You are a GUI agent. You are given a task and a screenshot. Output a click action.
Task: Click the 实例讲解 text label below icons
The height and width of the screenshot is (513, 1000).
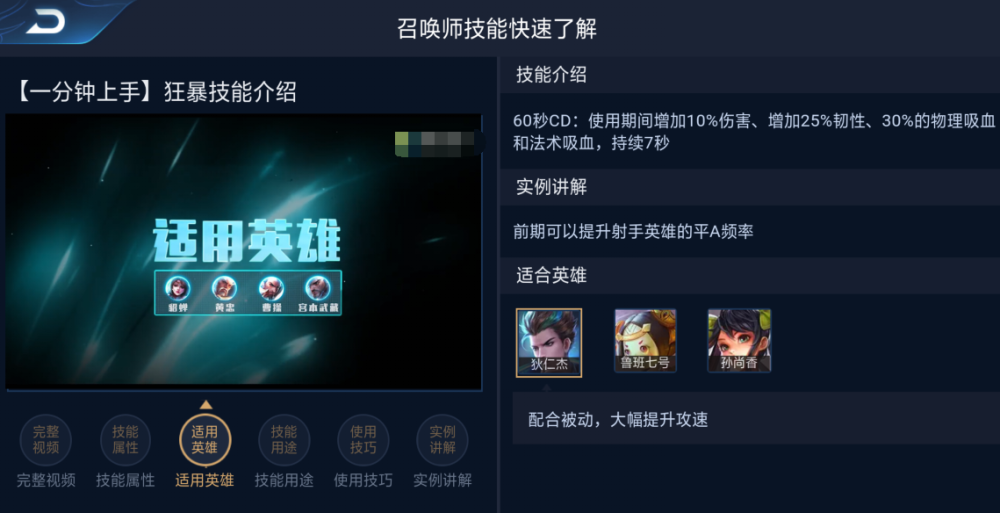442,480
